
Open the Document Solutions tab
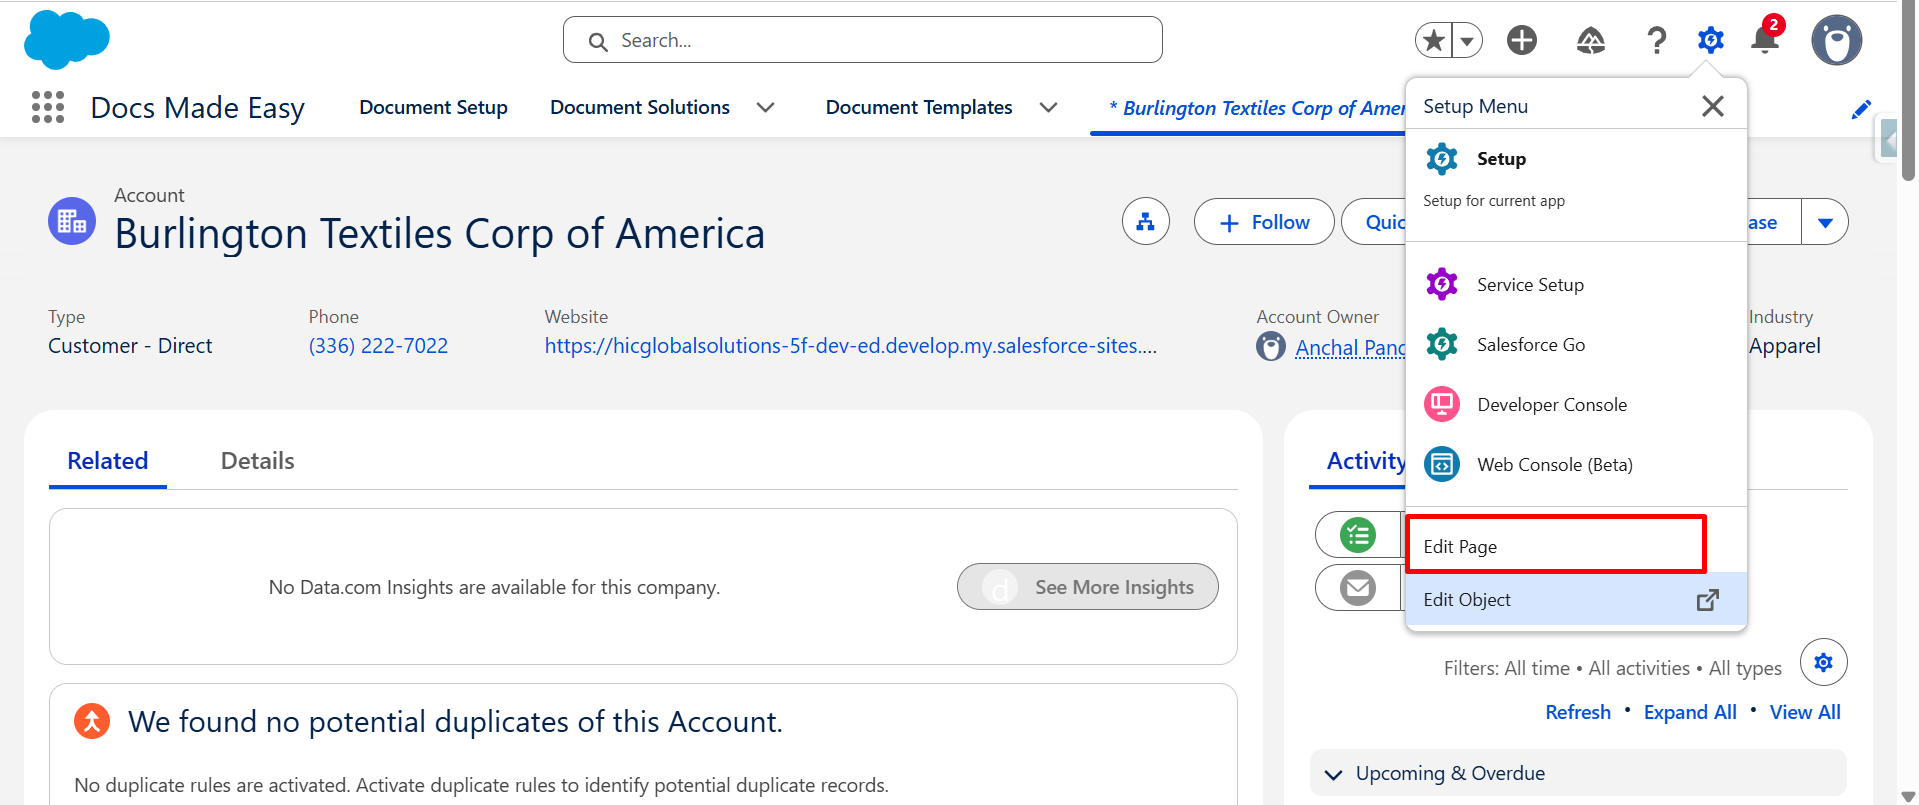640,107
